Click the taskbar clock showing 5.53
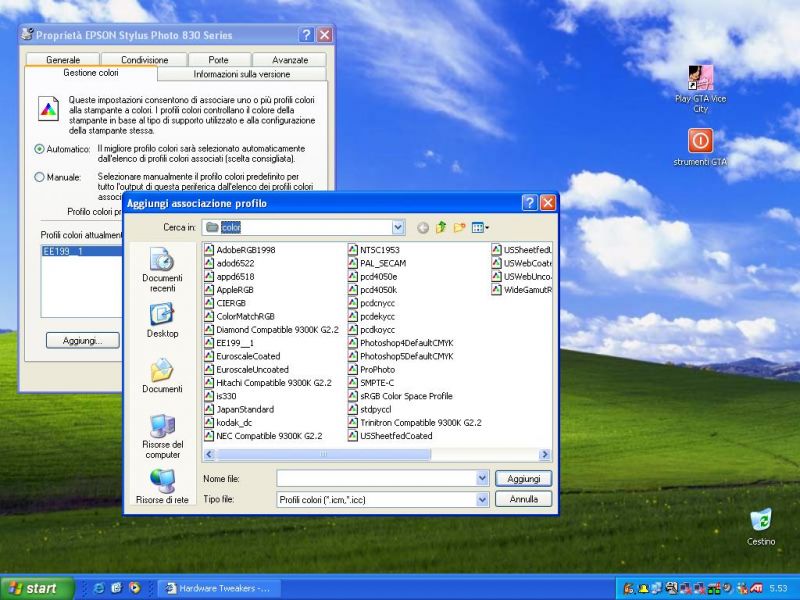The width and height of the screenshot is (800, 600). (779, 588)
